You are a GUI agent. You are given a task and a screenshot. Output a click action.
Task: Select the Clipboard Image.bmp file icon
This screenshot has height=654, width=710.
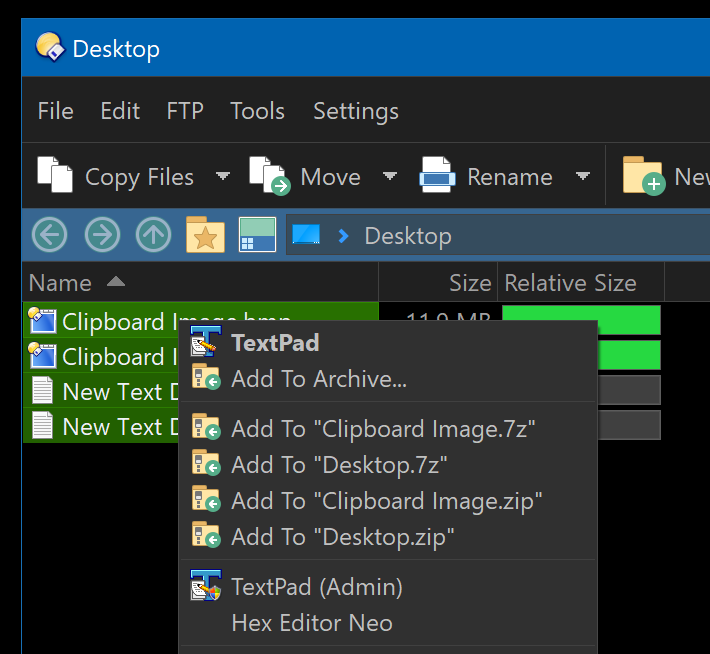pyautogui.click(x=42, y=321)
